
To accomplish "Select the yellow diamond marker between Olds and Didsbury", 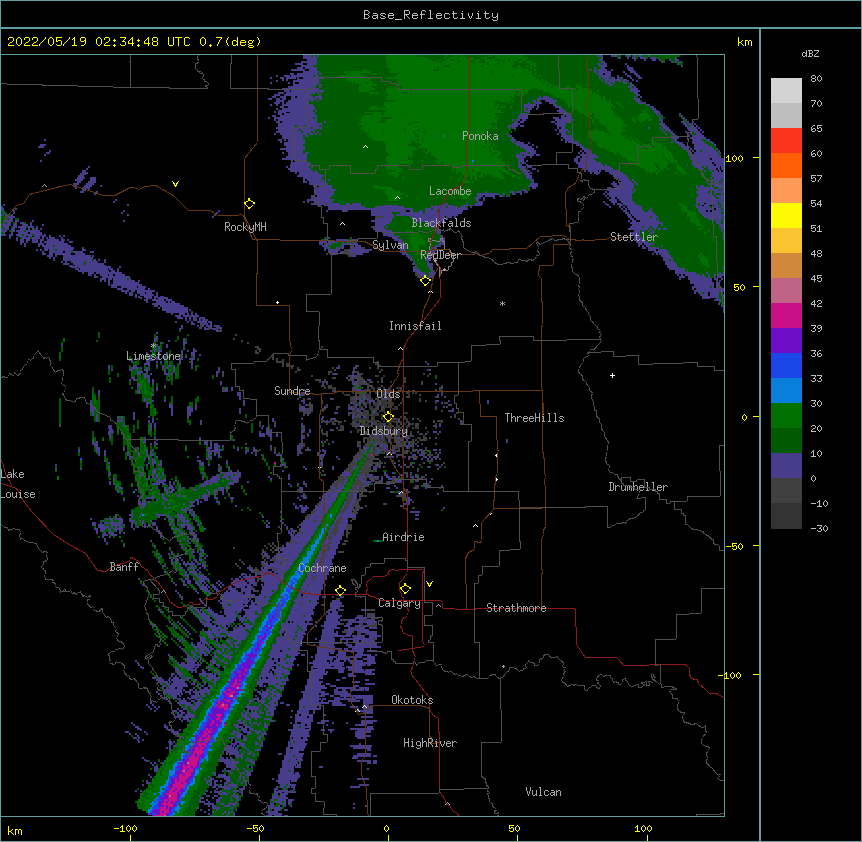I will [x=388, y=417].
